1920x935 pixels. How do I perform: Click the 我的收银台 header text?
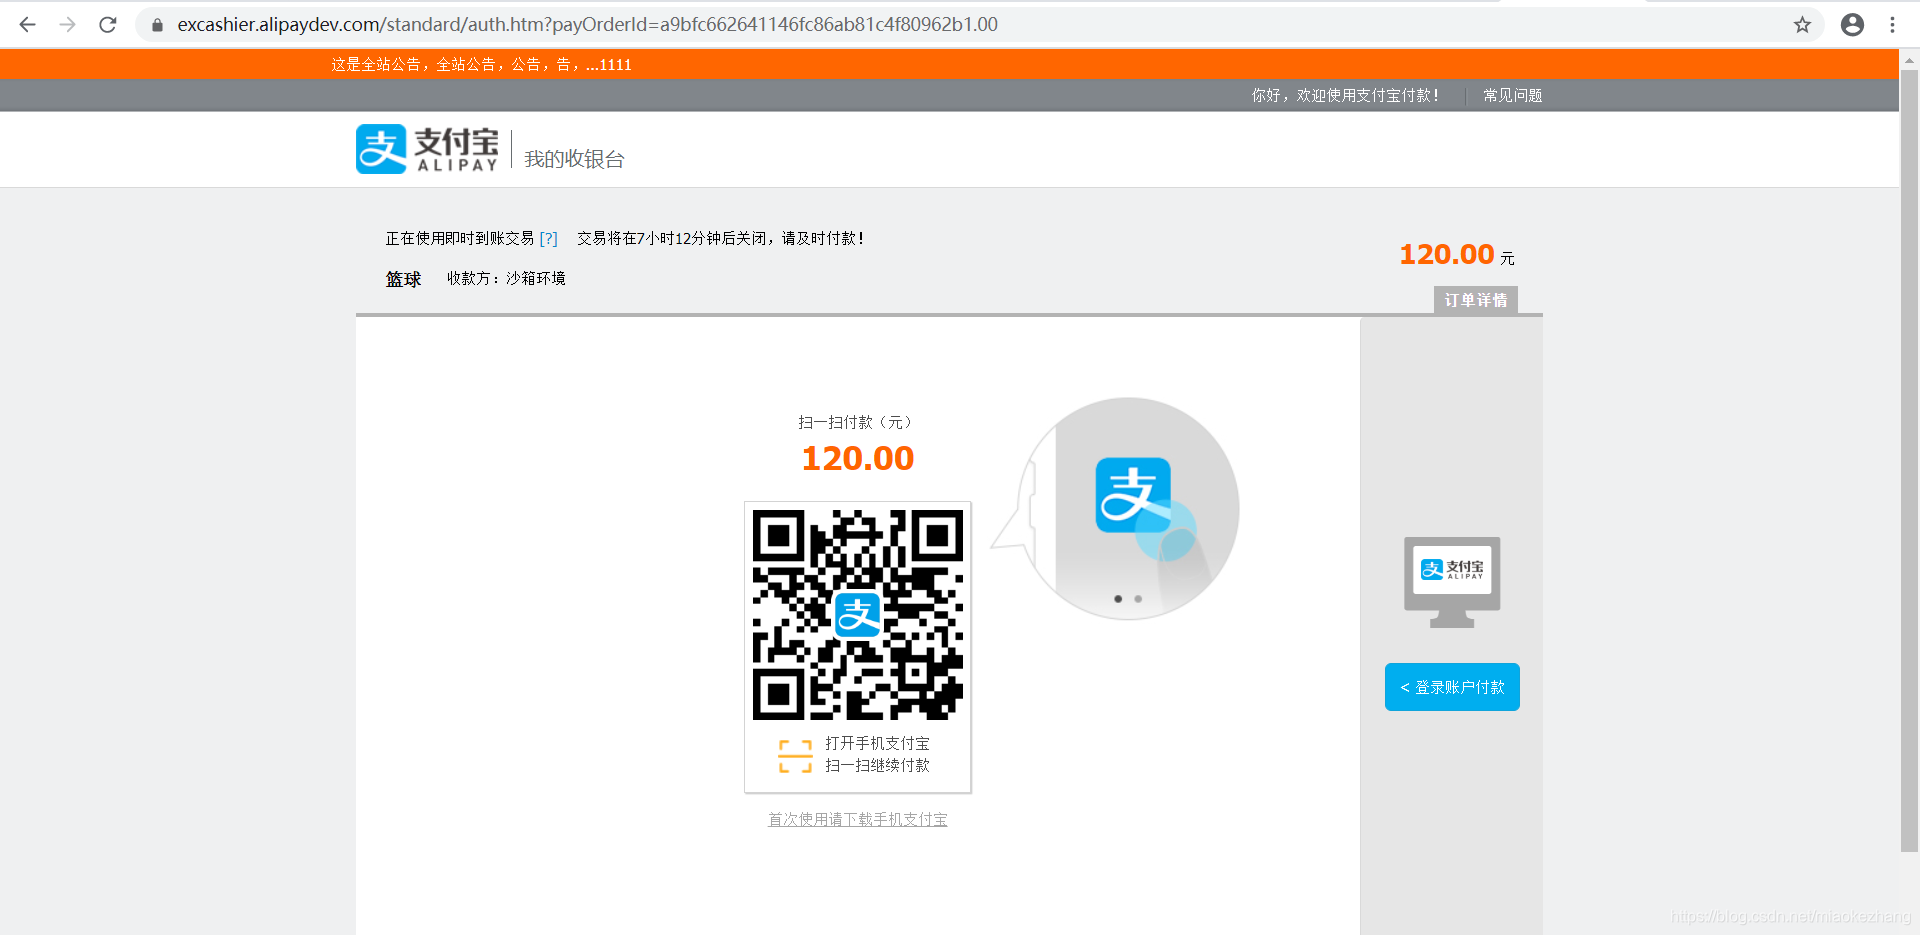[x=574, y=159]
